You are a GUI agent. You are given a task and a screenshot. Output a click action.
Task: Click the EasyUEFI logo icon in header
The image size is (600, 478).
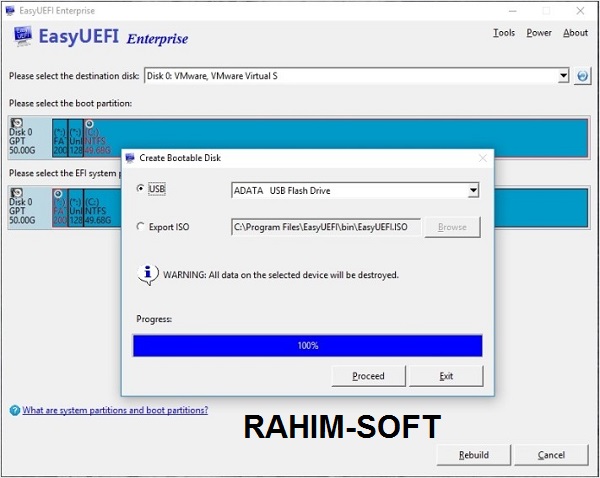click(23, 36)
